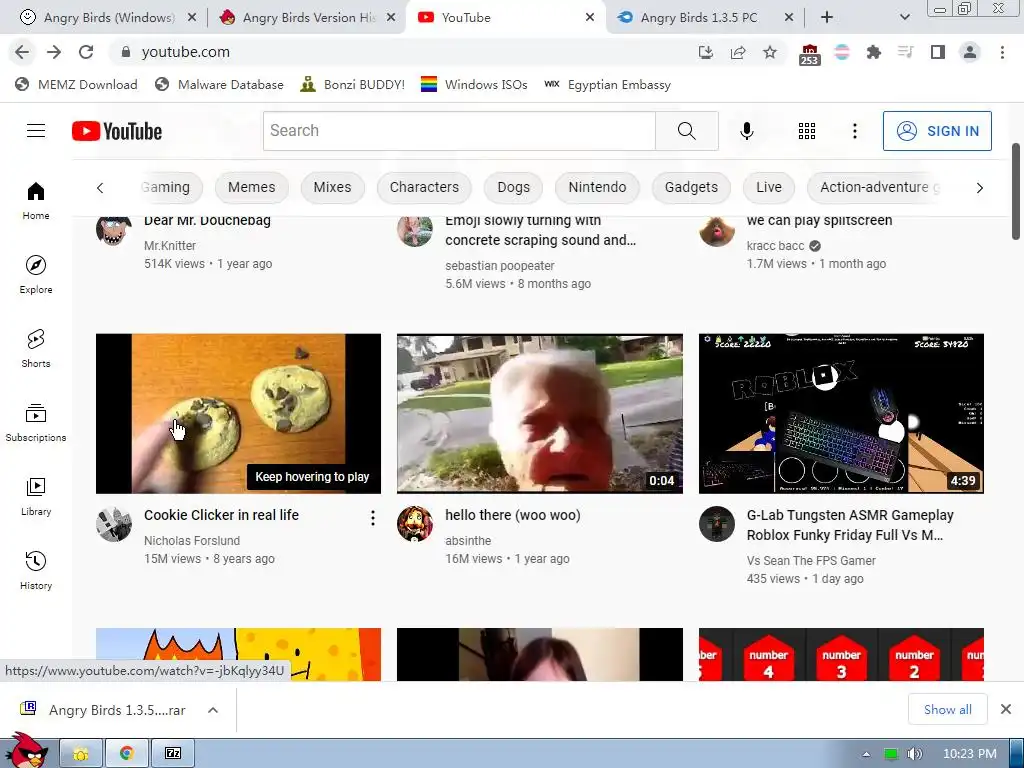Open History in the sidebar
This screenshot has height=768, width=1024.
pyautogui.click(x=36, y=571)
